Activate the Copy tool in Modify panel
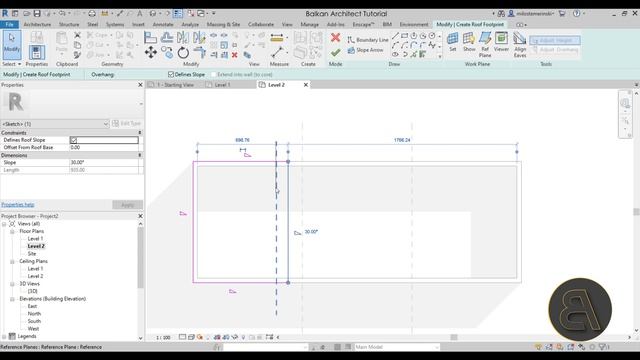The width and height of the screenshot is (640, 360). 167,53
